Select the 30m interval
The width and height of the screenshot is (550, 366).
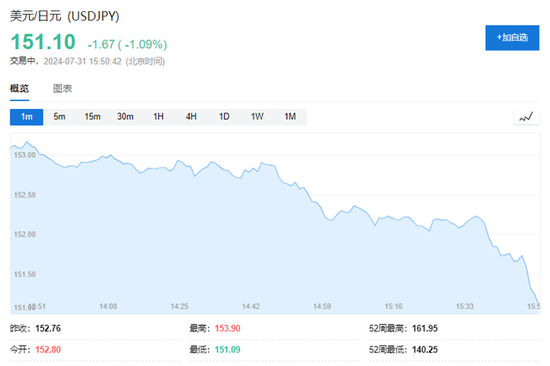click(x=125, y=117)
